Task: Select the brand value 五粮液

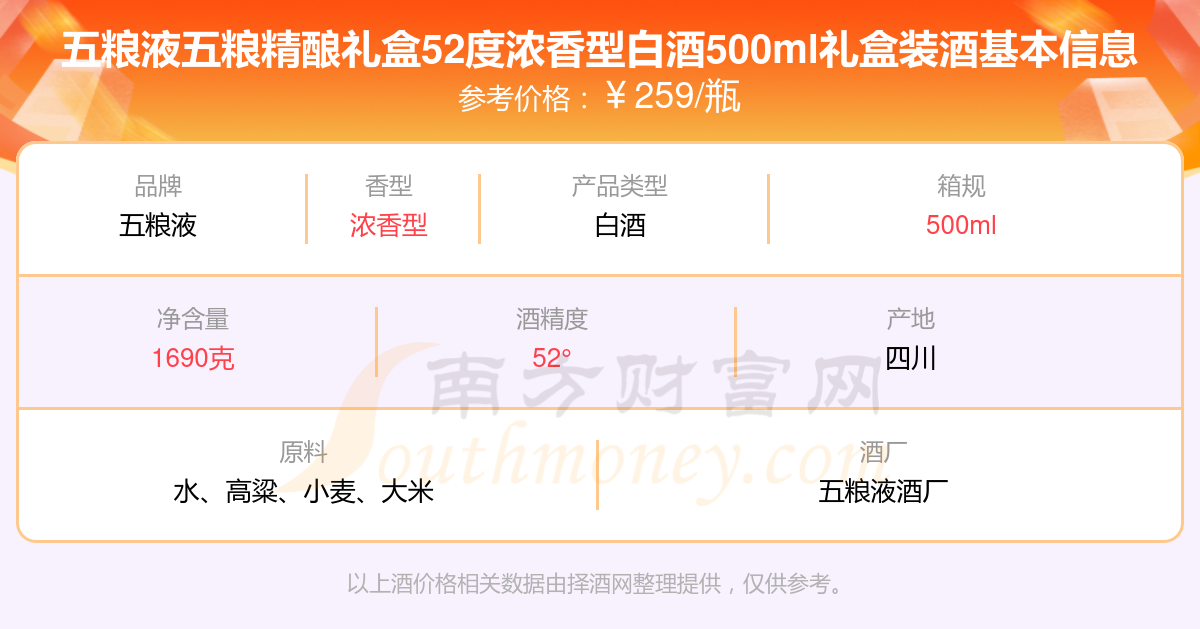Action: click(158, 225)
